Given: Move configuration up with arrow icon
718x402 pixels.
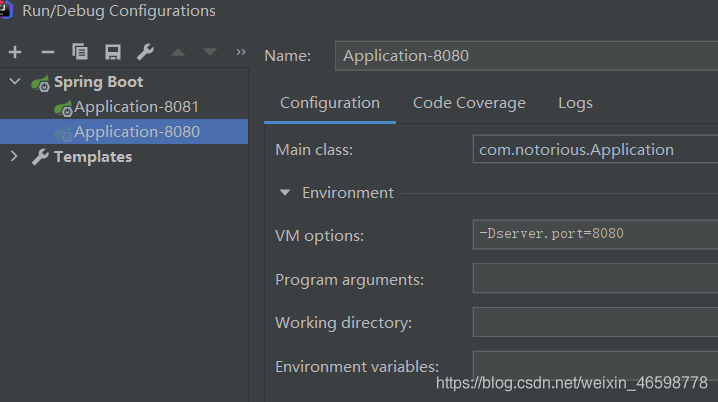Looking at the screenshot, I should click(x=178, y=53).
